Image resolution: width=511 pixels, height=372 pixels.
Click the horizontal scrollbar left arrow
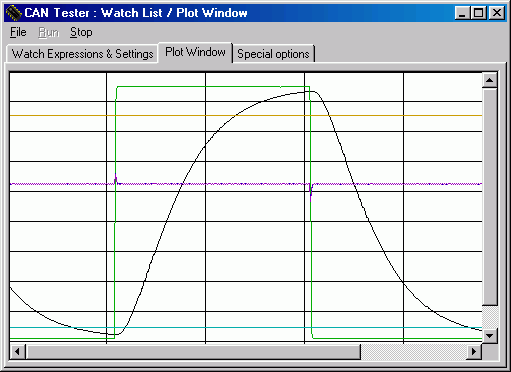[x=17, y=351]
